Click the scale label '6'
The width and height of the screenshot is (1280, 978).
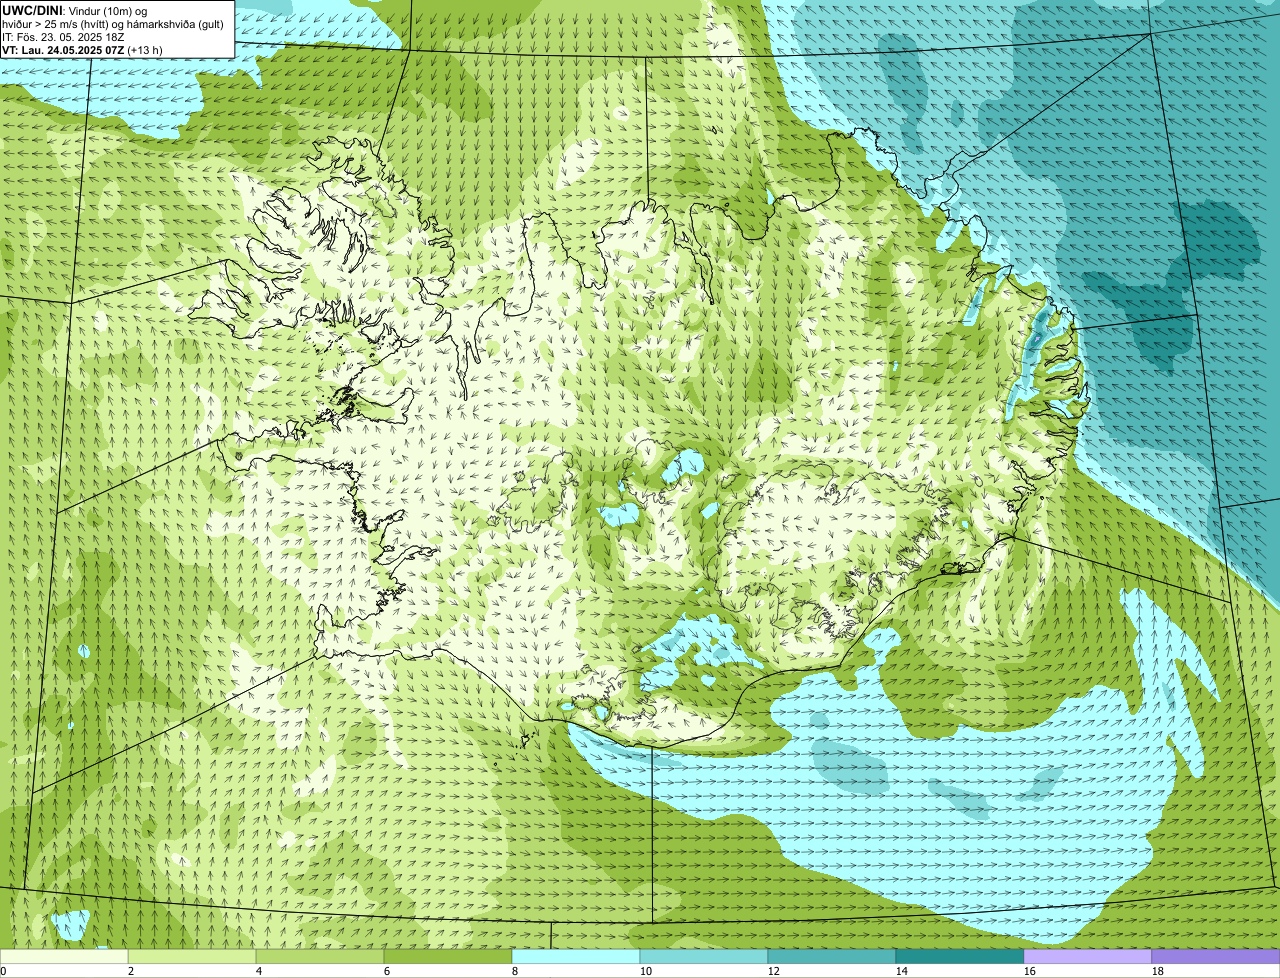click(387, 971)
